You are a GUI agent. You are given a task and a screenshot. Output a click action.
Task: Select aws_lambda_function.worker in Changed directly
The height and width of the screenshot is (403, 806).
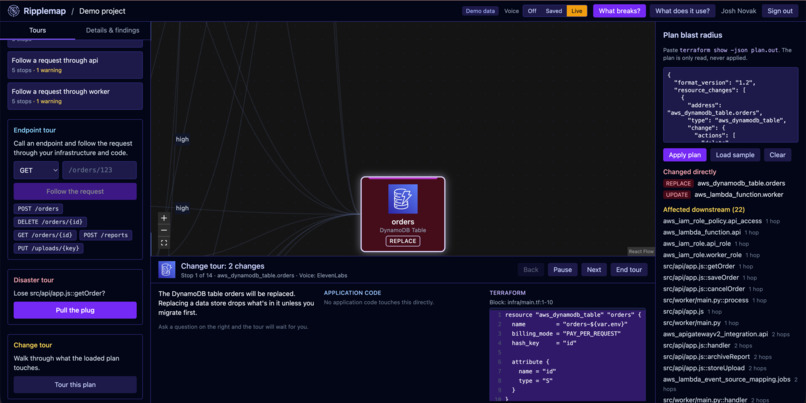coord(739,195)
